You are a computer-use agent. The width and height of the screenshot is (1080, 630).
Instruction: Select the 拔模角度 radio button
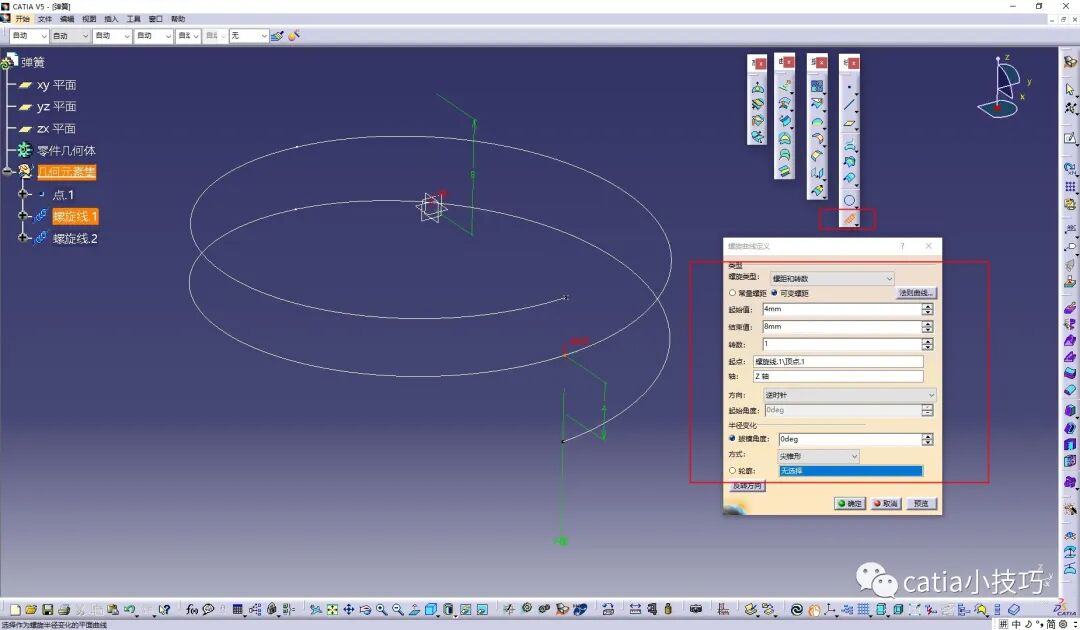point(732,438)
